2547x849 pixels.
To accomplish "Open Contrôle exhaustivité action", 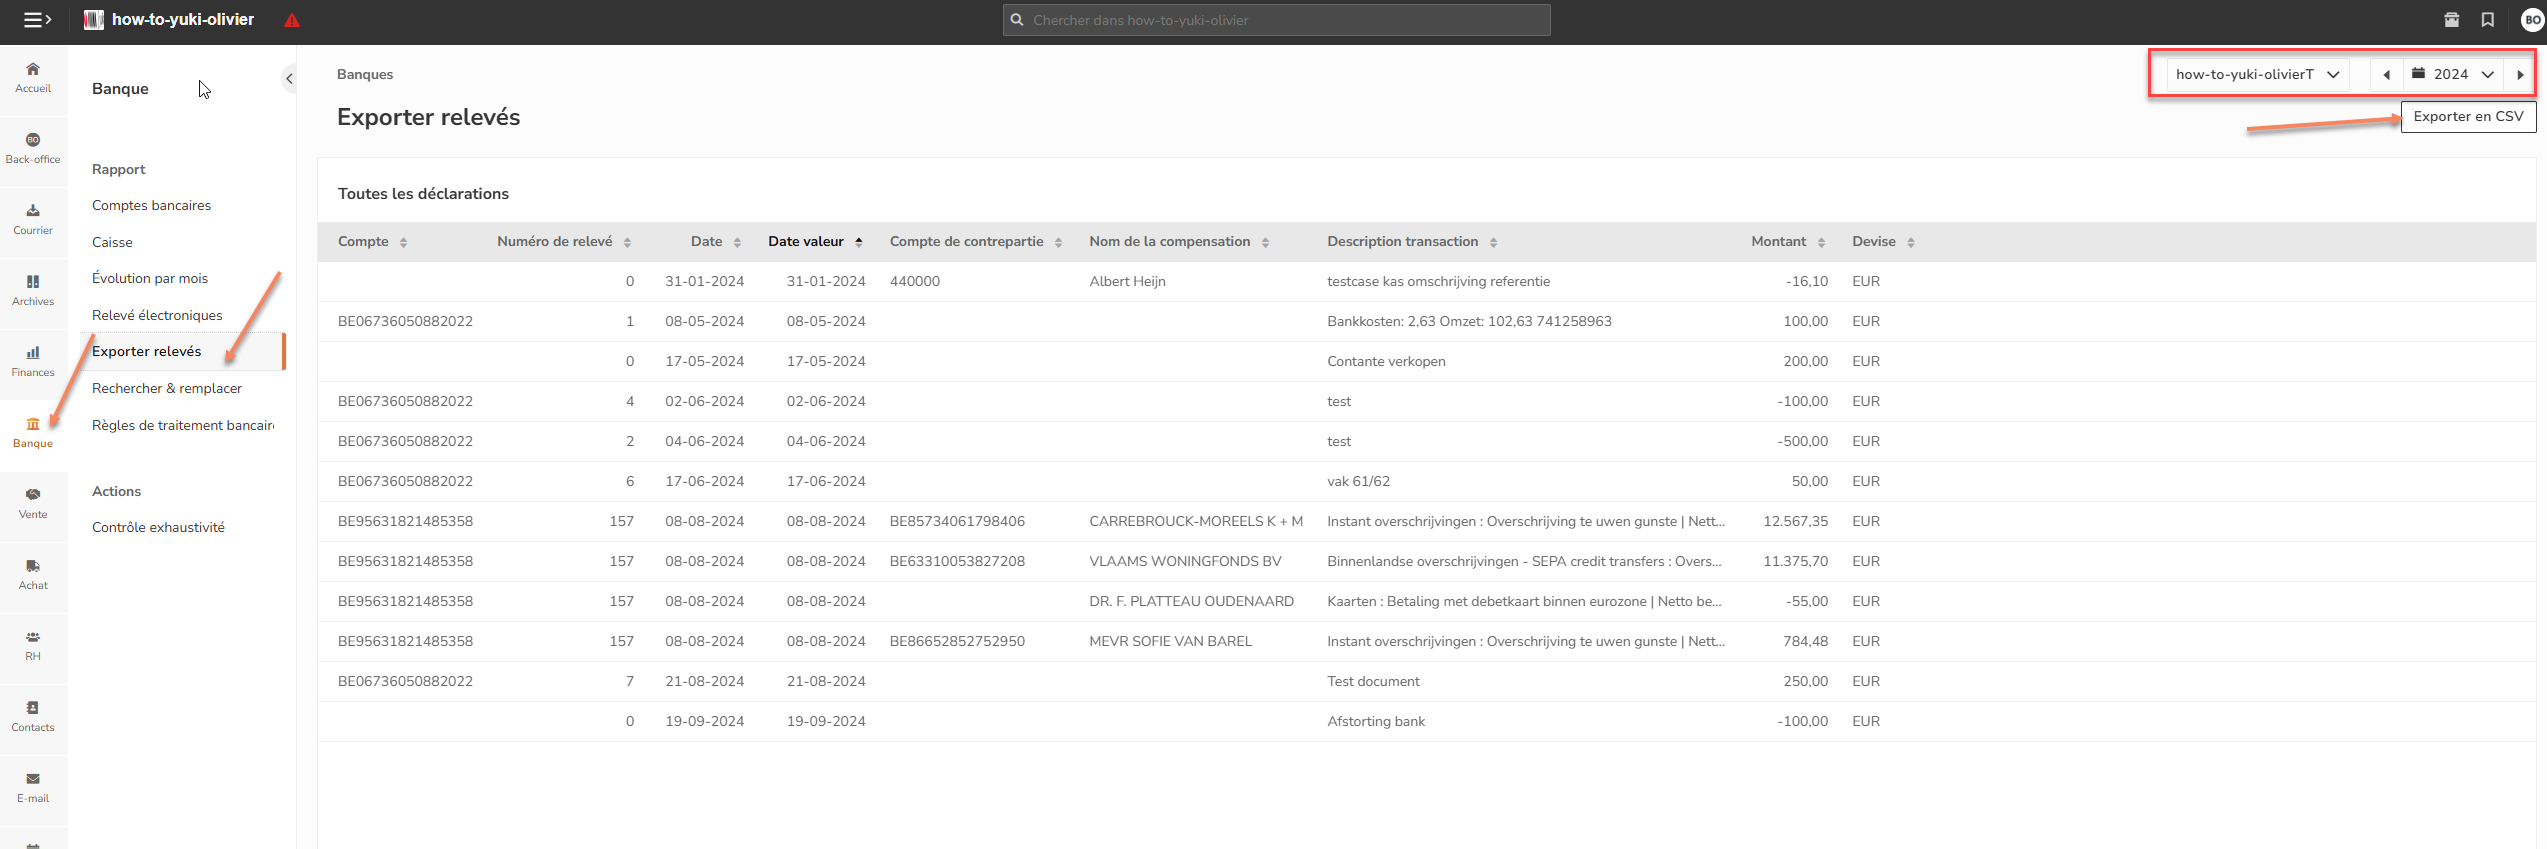I will coord(158,527).
